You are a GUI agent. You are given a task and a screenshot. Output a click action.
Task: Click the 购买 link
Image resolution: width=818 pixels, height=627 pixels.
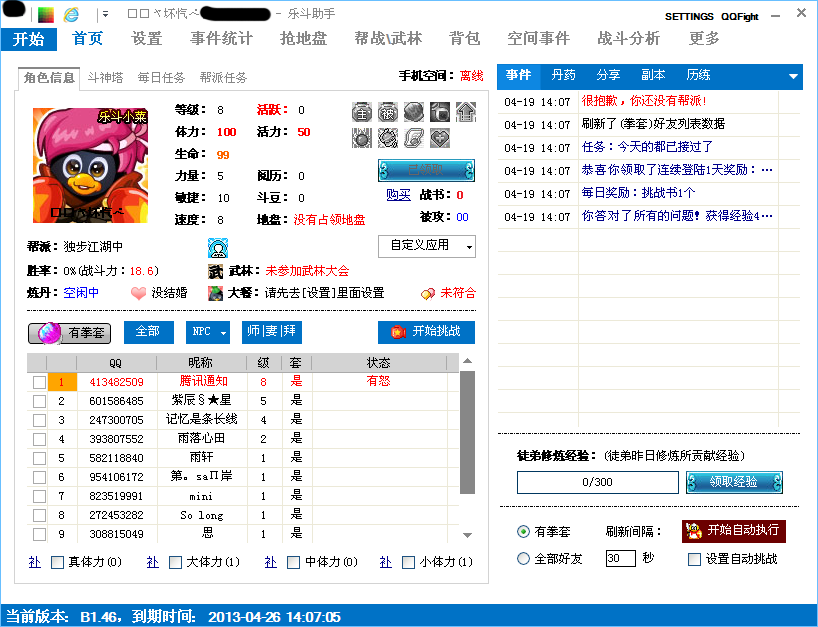[x=398, y=194]
